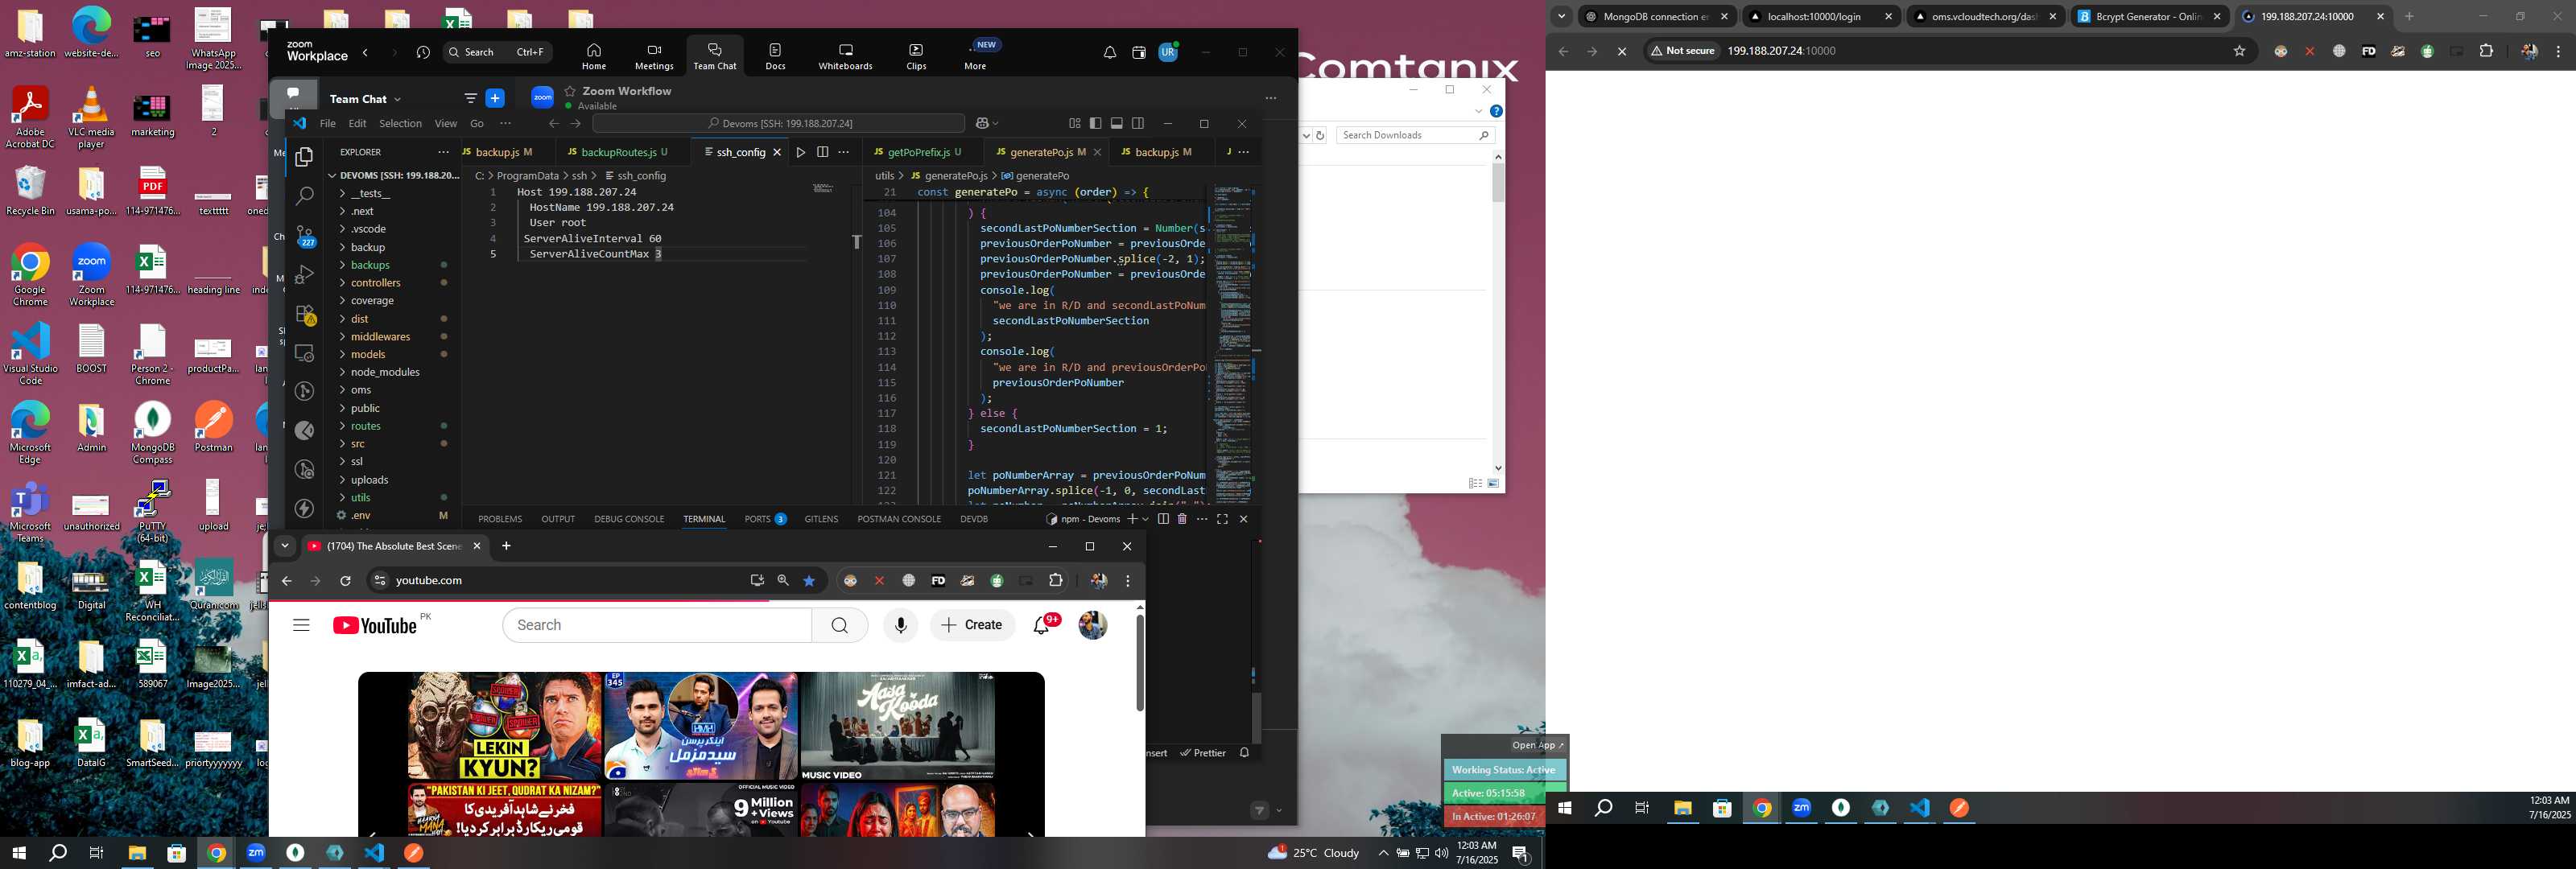Open VS Code Search view in activity bar
Viewport: 2576px width, 869px height.
click(304, 196)
